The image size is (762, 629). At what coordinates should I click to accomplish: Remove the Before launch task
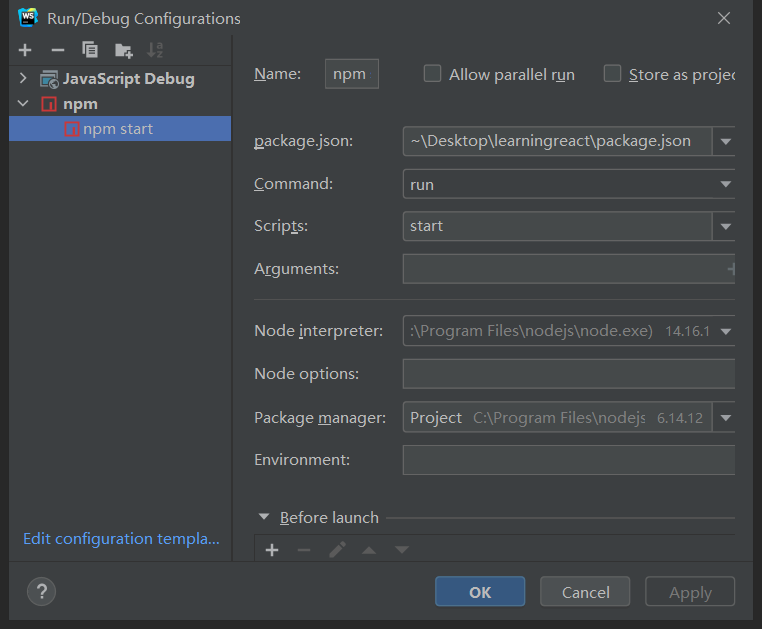click(x=304, y=550)
